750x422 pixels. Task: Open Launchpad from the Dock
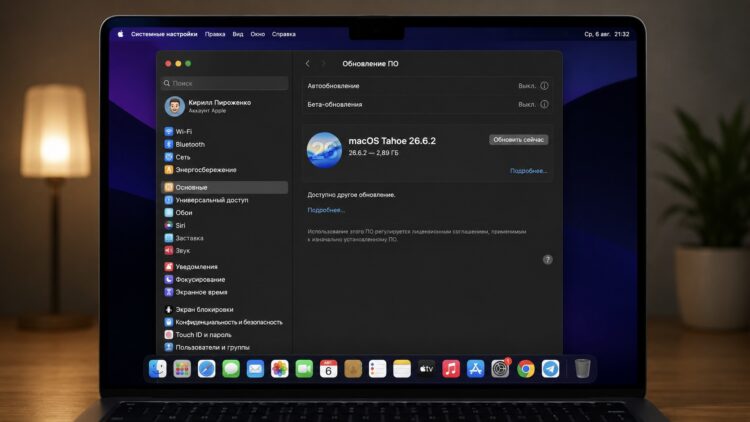(182, 369)
